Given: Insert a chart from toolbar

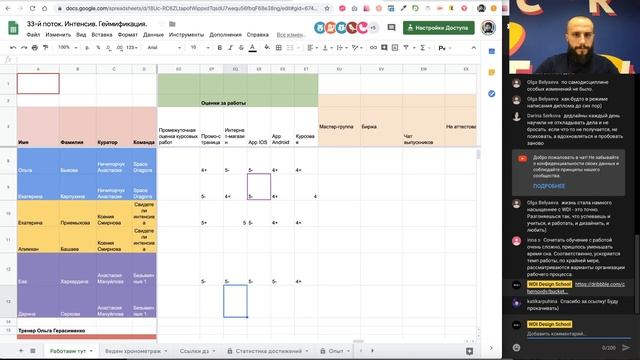Looking at the screenshot, I should (x=395, y=48).
